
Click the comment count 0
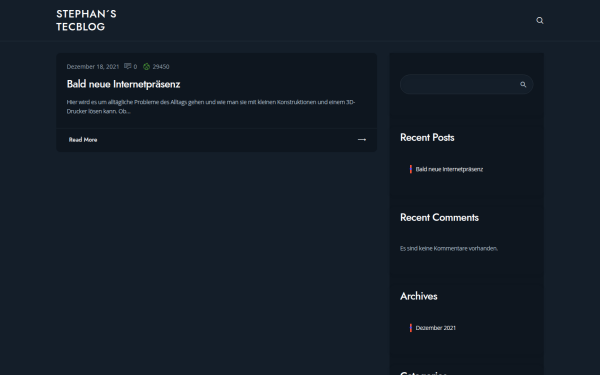pos(135,67)
